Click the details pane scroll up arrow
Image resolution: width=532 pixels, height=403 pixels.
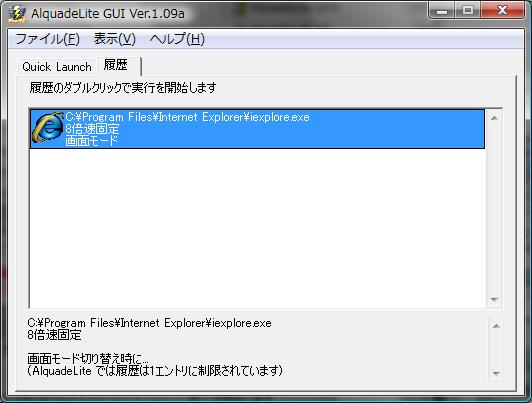pos(496,326)
